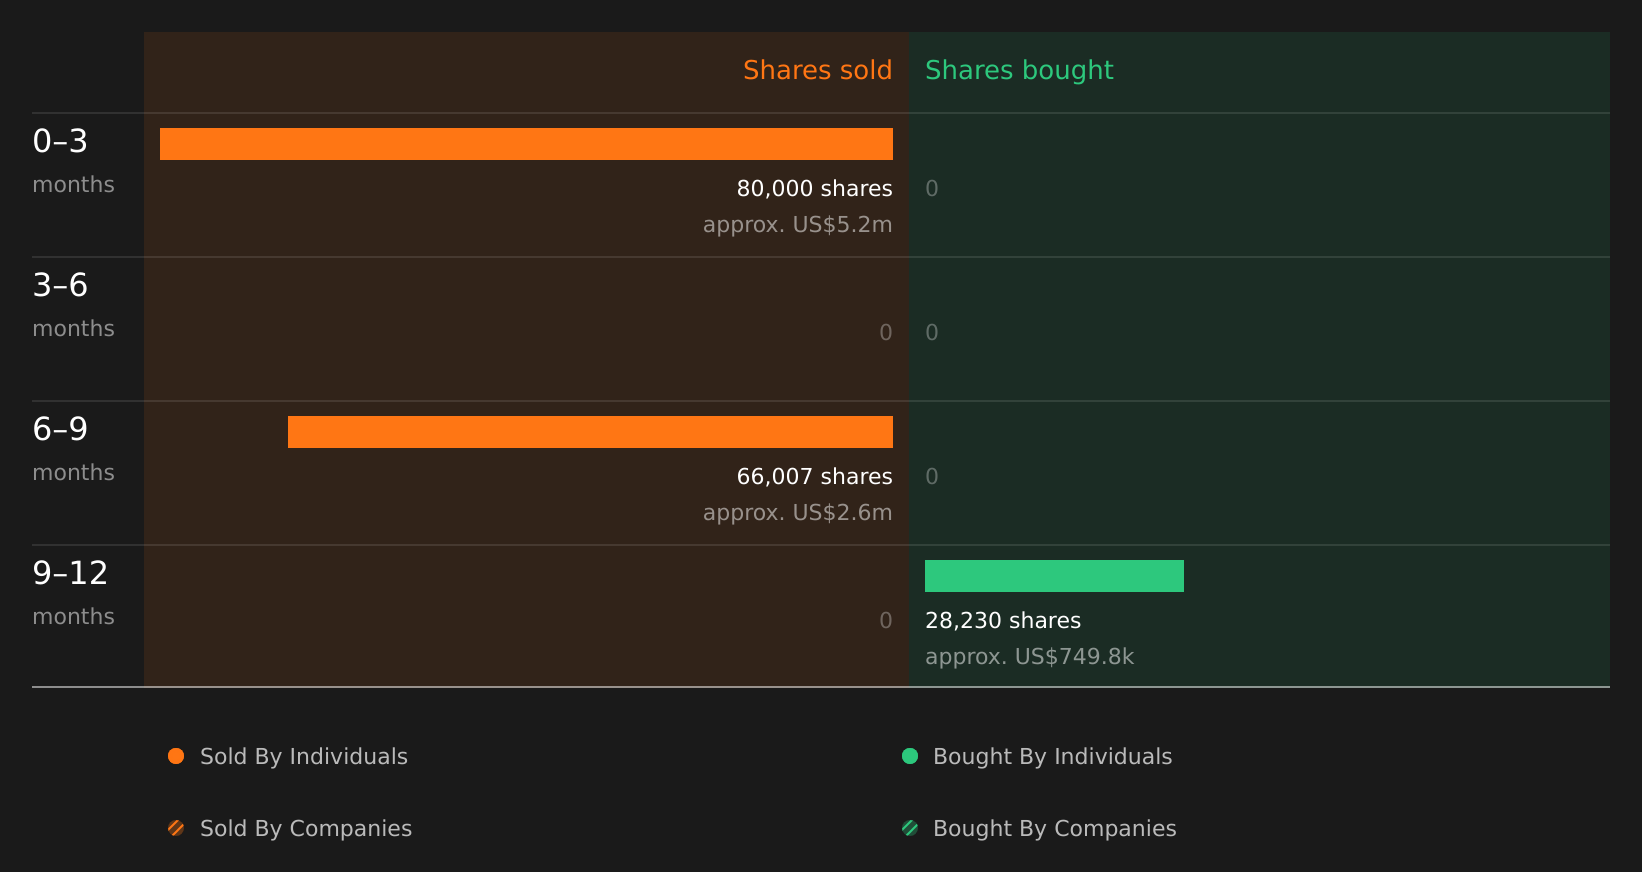
Task: Click the Shares bought column header
Action: 1019,70
